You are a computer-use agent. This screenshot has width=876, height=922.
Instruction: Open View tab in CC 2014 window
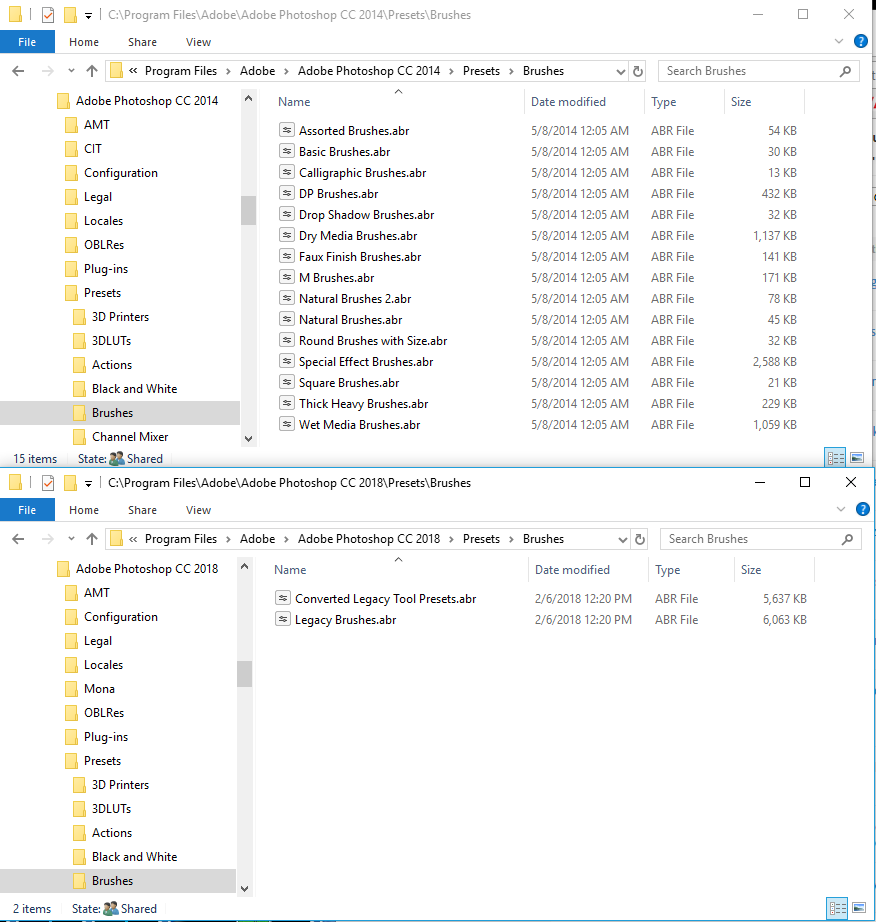coord(198,42)
